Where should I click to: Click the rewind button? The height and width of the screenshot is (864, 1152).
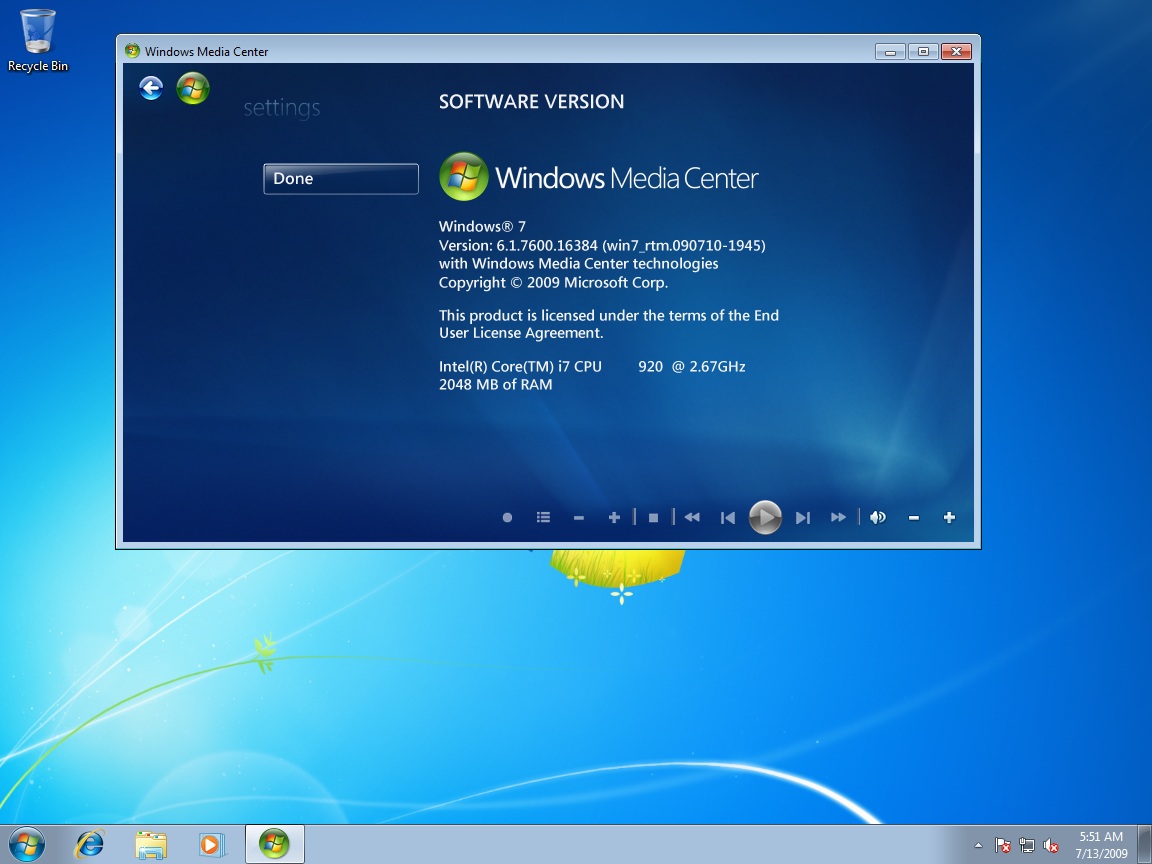[692, 517]
